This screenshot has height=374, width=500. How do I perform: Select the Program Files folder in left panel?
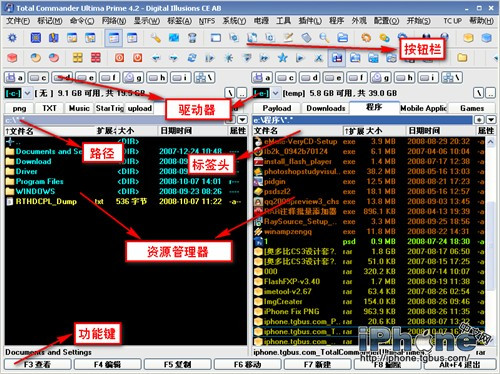tap(39, 181)
